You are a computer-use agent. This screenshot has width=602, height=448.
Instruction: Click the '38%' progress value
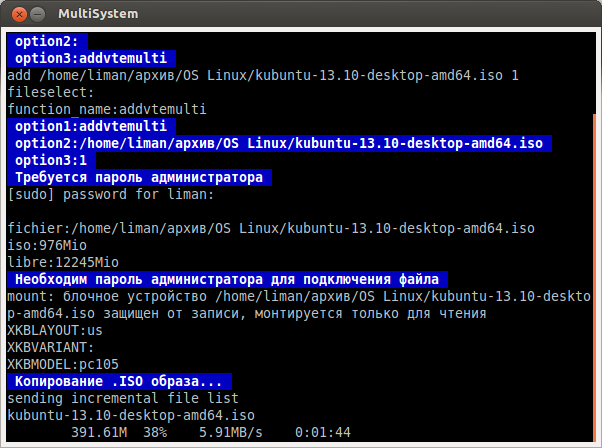coord(155,433)
